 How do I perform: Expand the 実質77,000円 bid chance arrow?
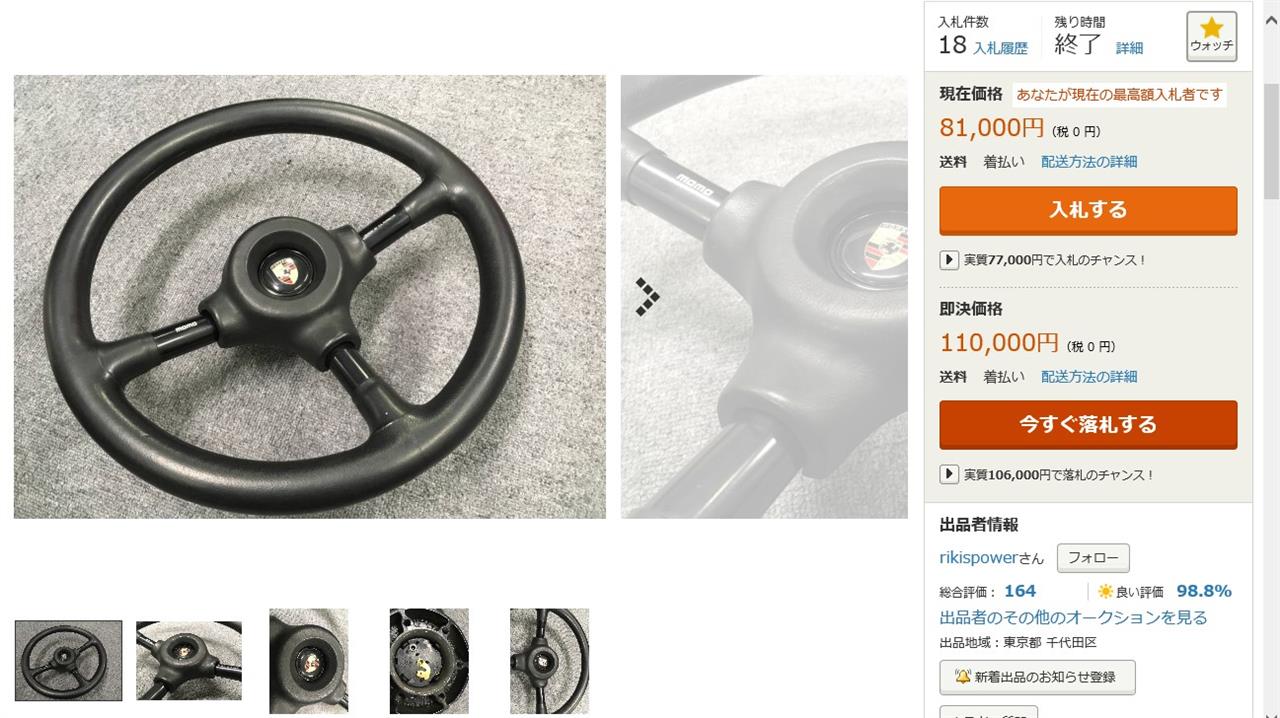949,260
